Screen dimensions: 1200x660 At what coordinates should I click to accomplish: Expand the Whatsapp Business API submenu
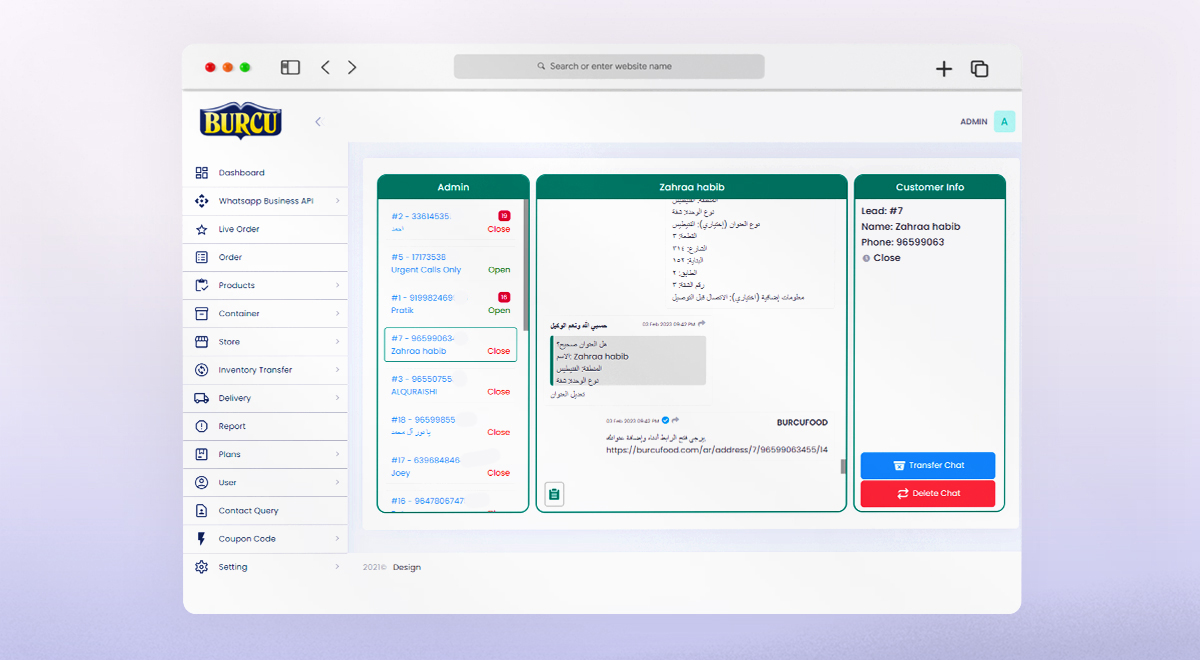coord(337,201)
